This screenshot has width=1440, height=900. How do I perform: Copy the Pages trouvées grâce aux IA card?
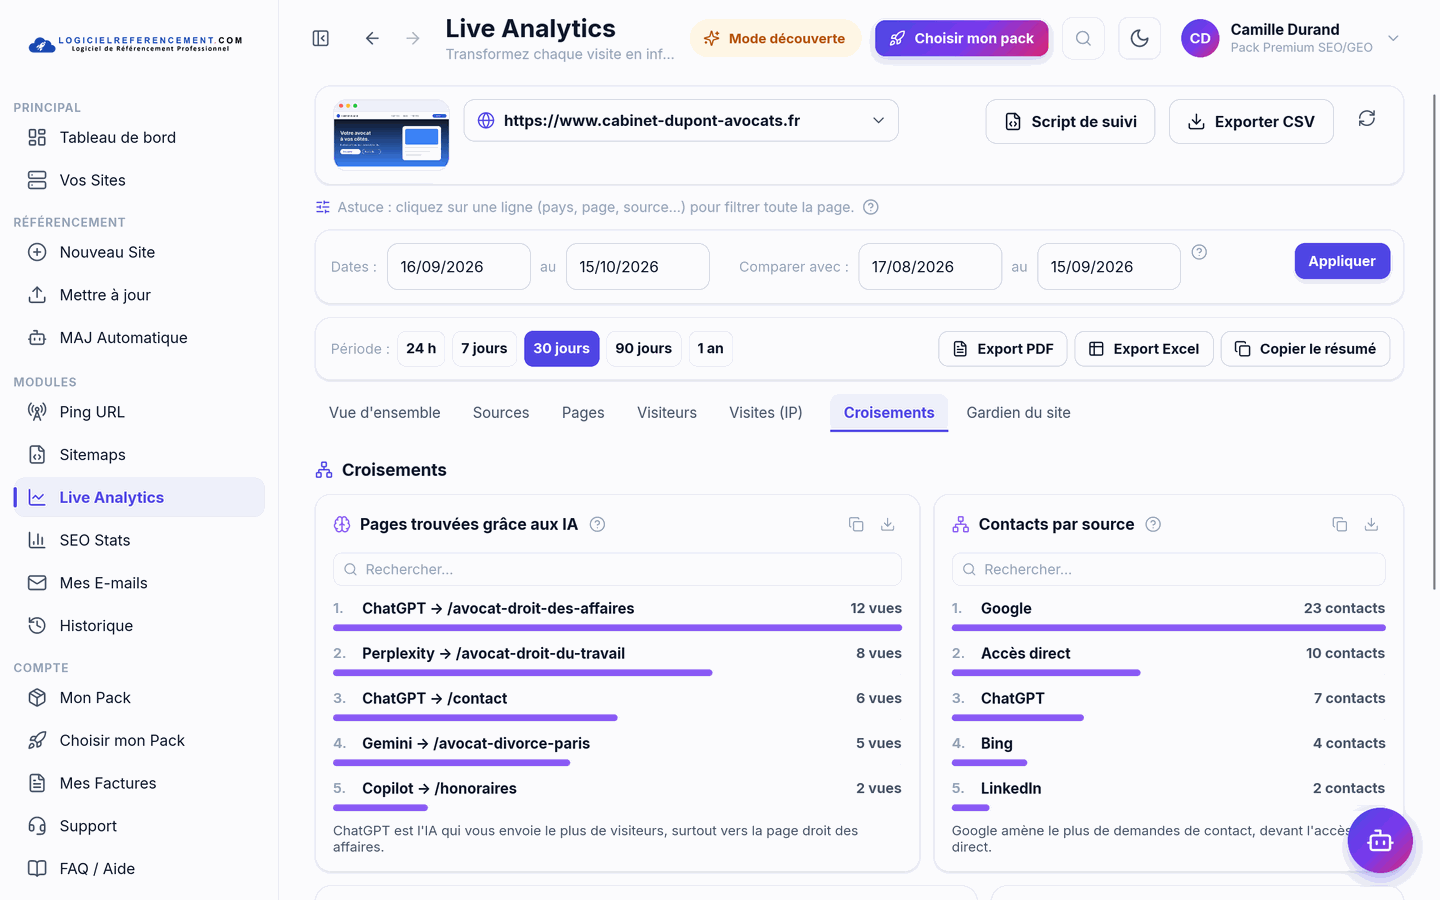tap(856, 524)
